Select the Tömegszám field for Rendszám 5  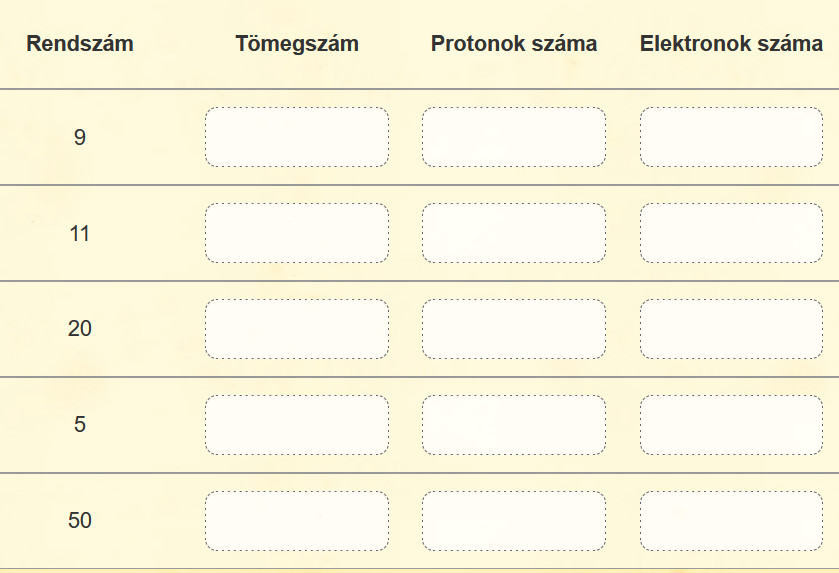[297, 425]
